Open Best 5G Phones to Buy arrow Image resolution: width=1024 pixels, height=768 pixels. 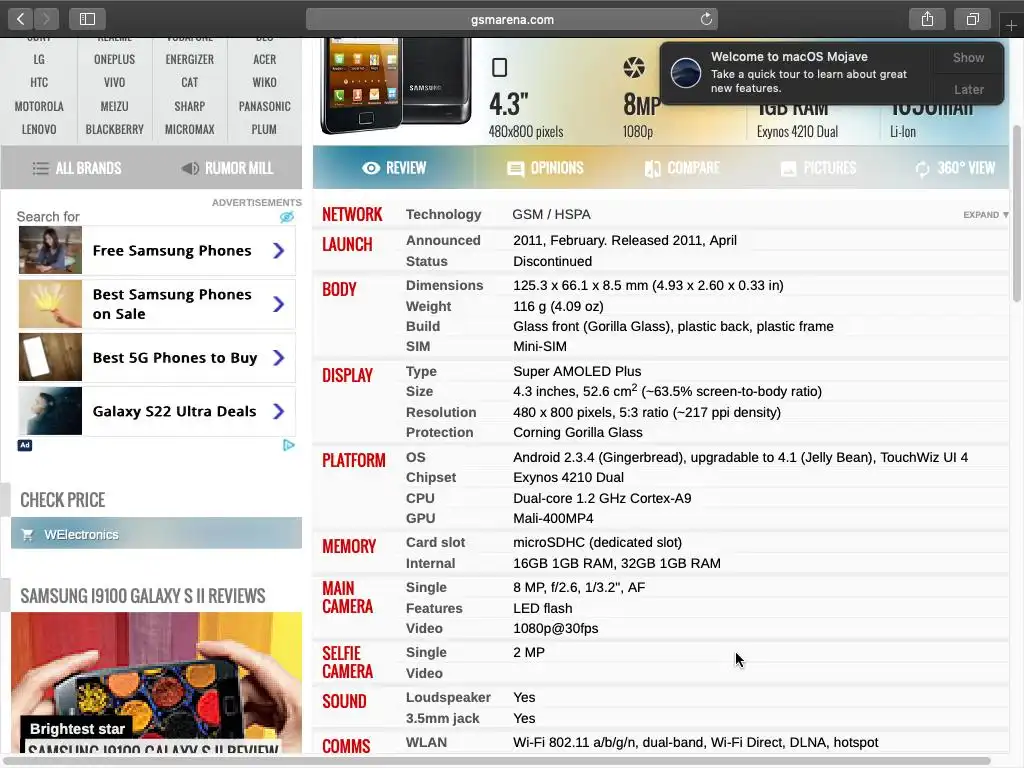[279, 358]
